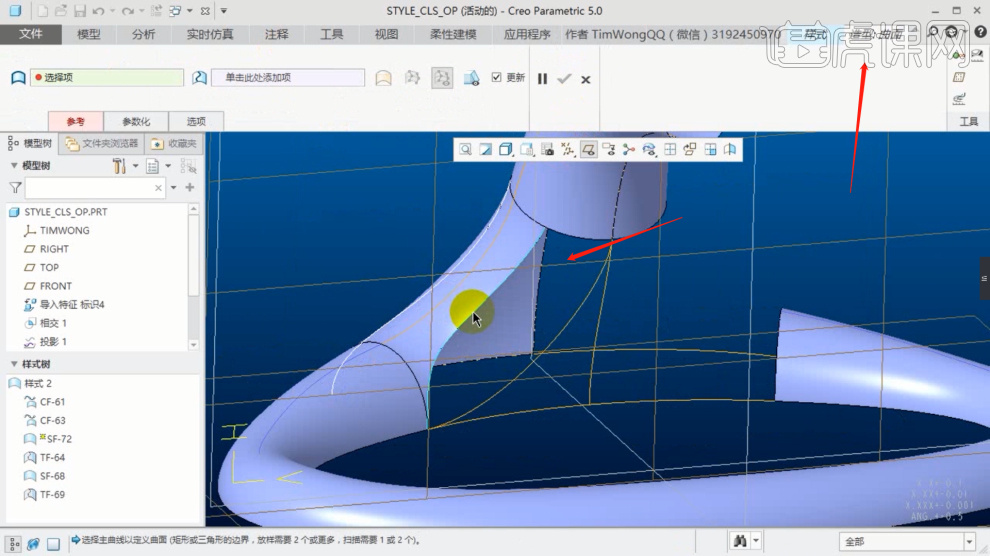Click the camera snapshot view icon
The height and width of the screenshot is (556, 990).
pyautogui.click(x=547, y=149)
